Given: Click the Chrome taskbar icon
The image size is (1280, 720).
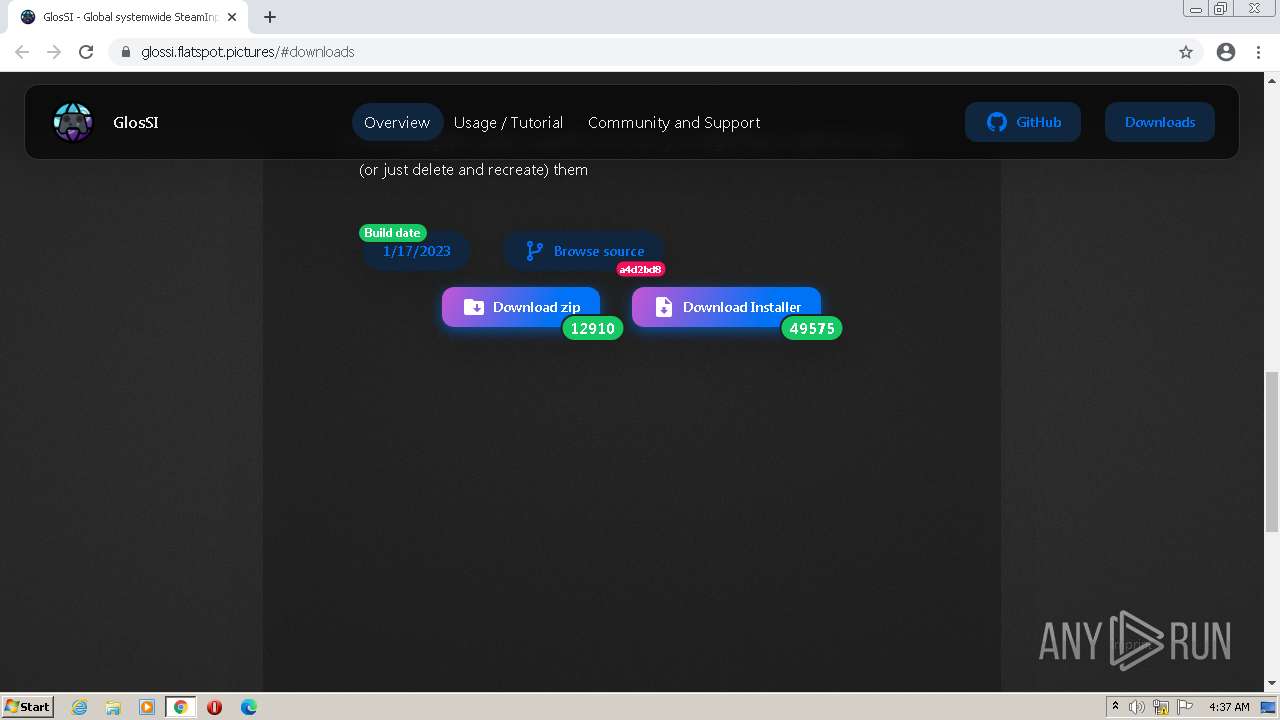Looking at the screenshot, I should [x=181, y=707].
